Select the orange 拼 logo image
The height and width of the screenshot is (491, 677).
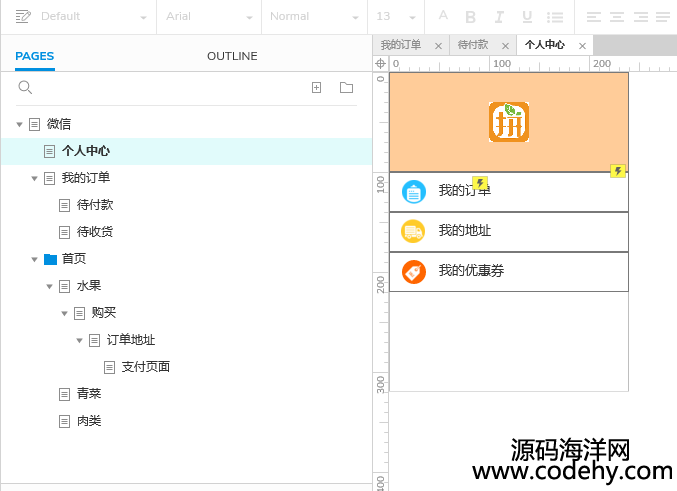(509, 122)
